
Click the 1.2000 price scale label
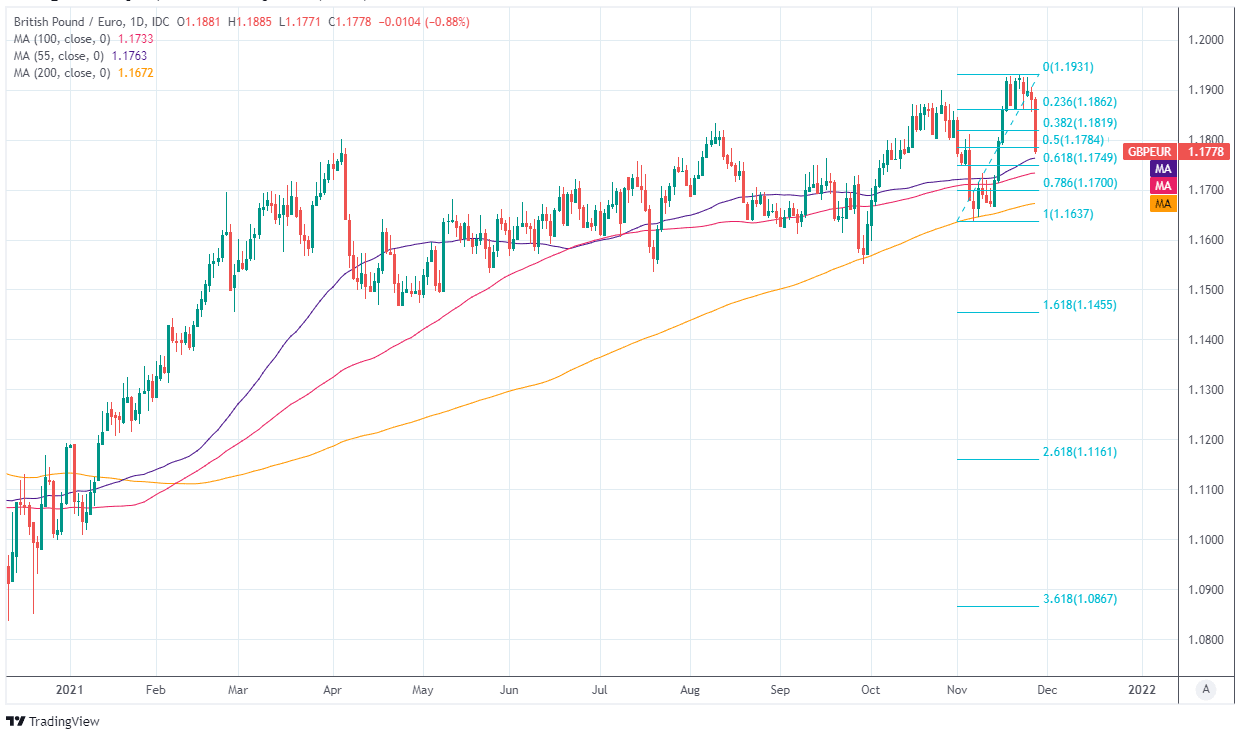(x=1206, y=40)
